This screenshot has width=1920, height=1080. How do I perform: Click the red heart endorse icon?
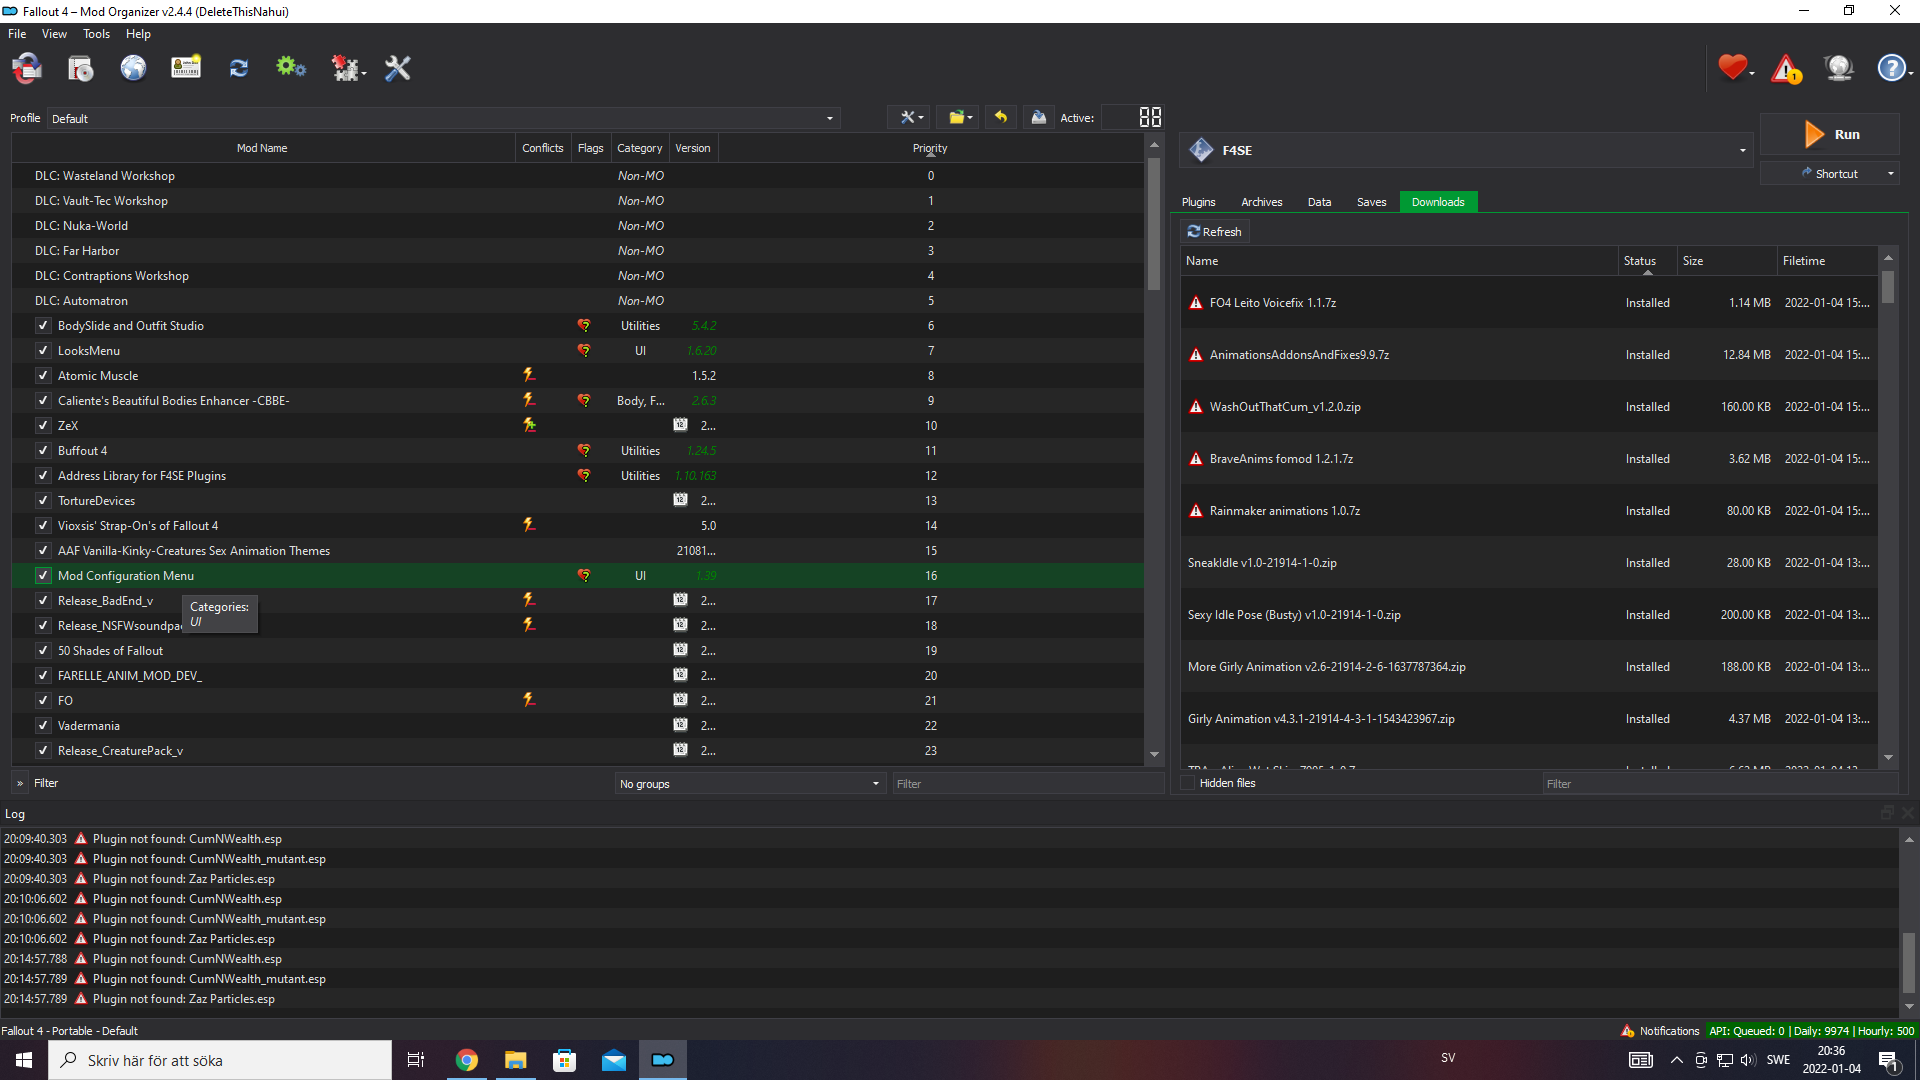point(1734,67)
